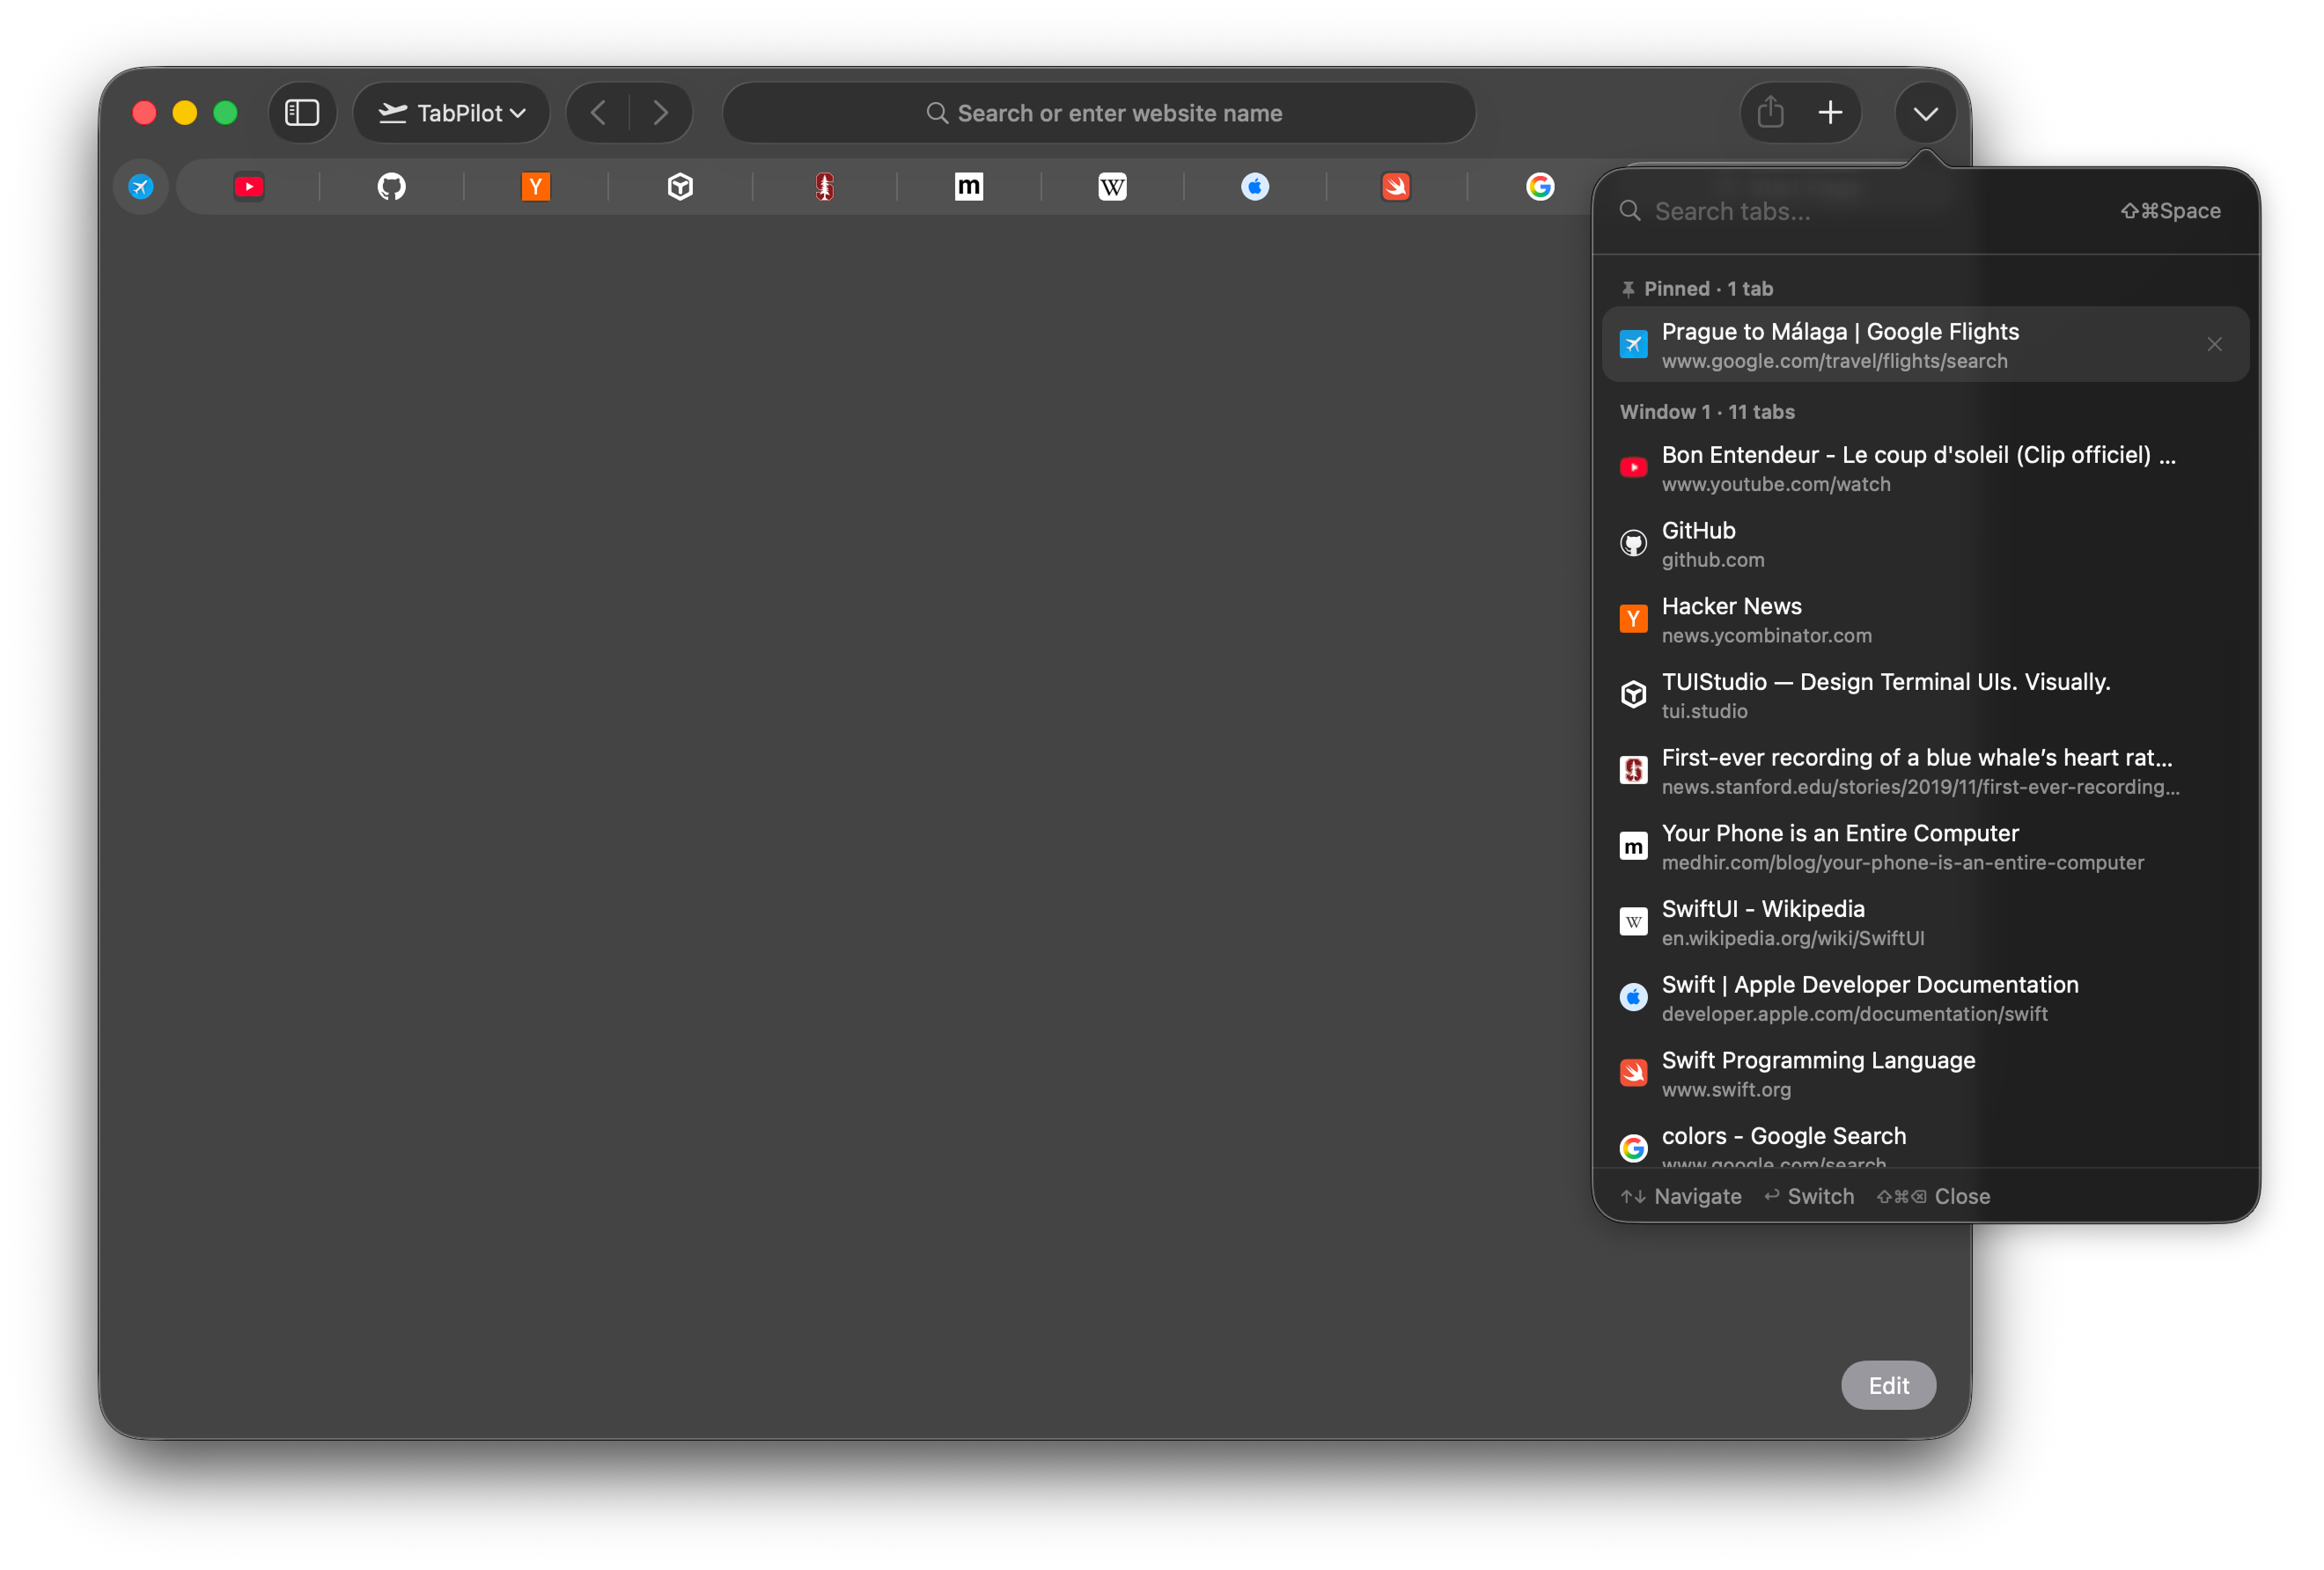The height and width of the screenshot is (1570, 2324).
Task: Open the Bon Entendeur YouTube row
Action: pos(1925,467)
